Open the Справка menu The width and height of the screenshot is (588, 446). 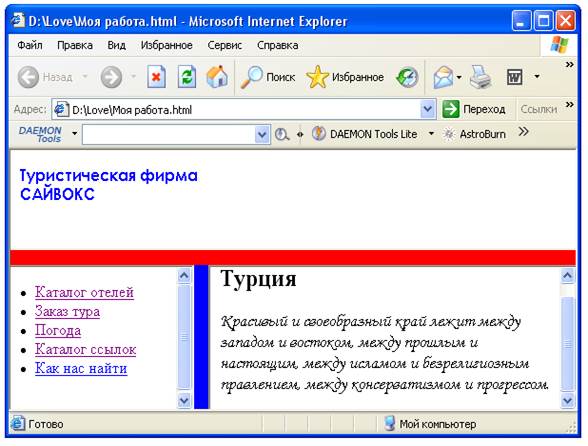(x=278, y=45)
